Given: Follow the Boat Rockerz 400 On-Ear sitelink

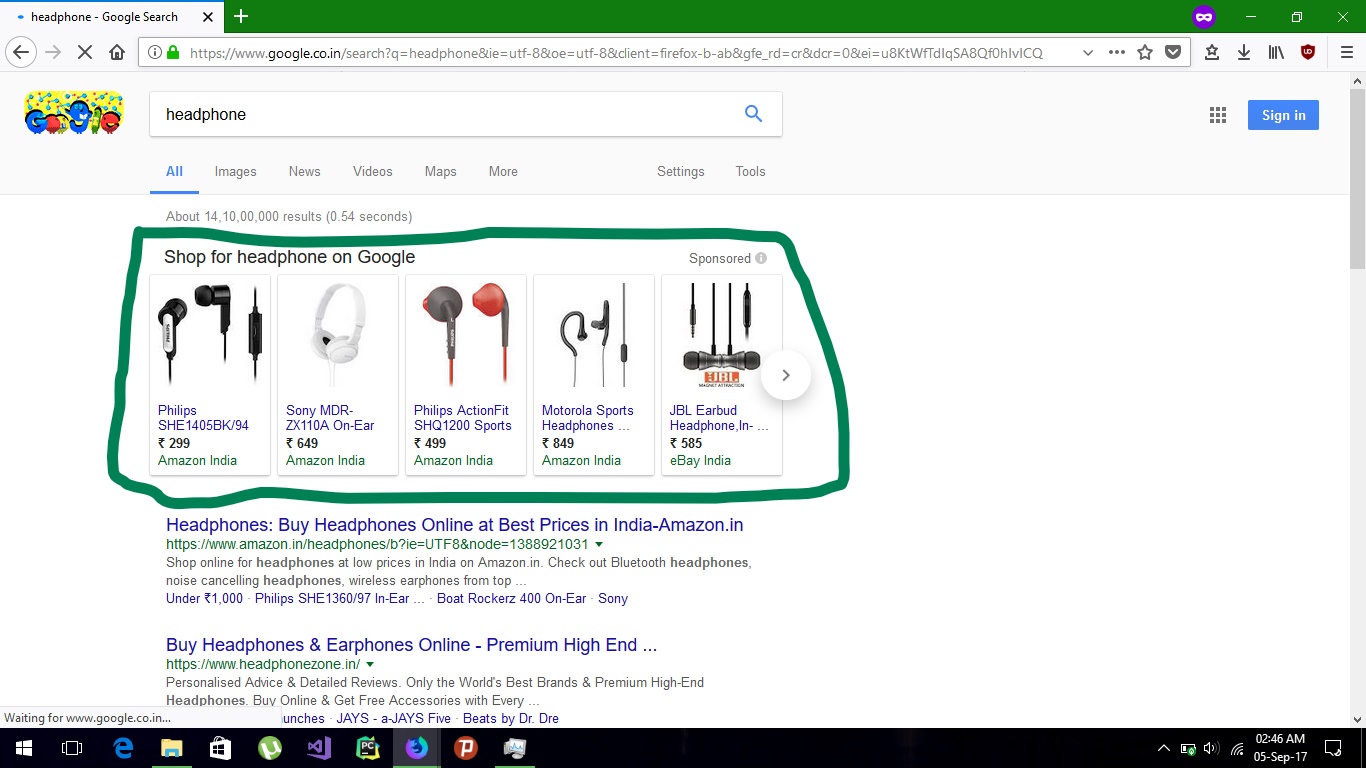Looking at the screenshot, I should click(512, 599).
